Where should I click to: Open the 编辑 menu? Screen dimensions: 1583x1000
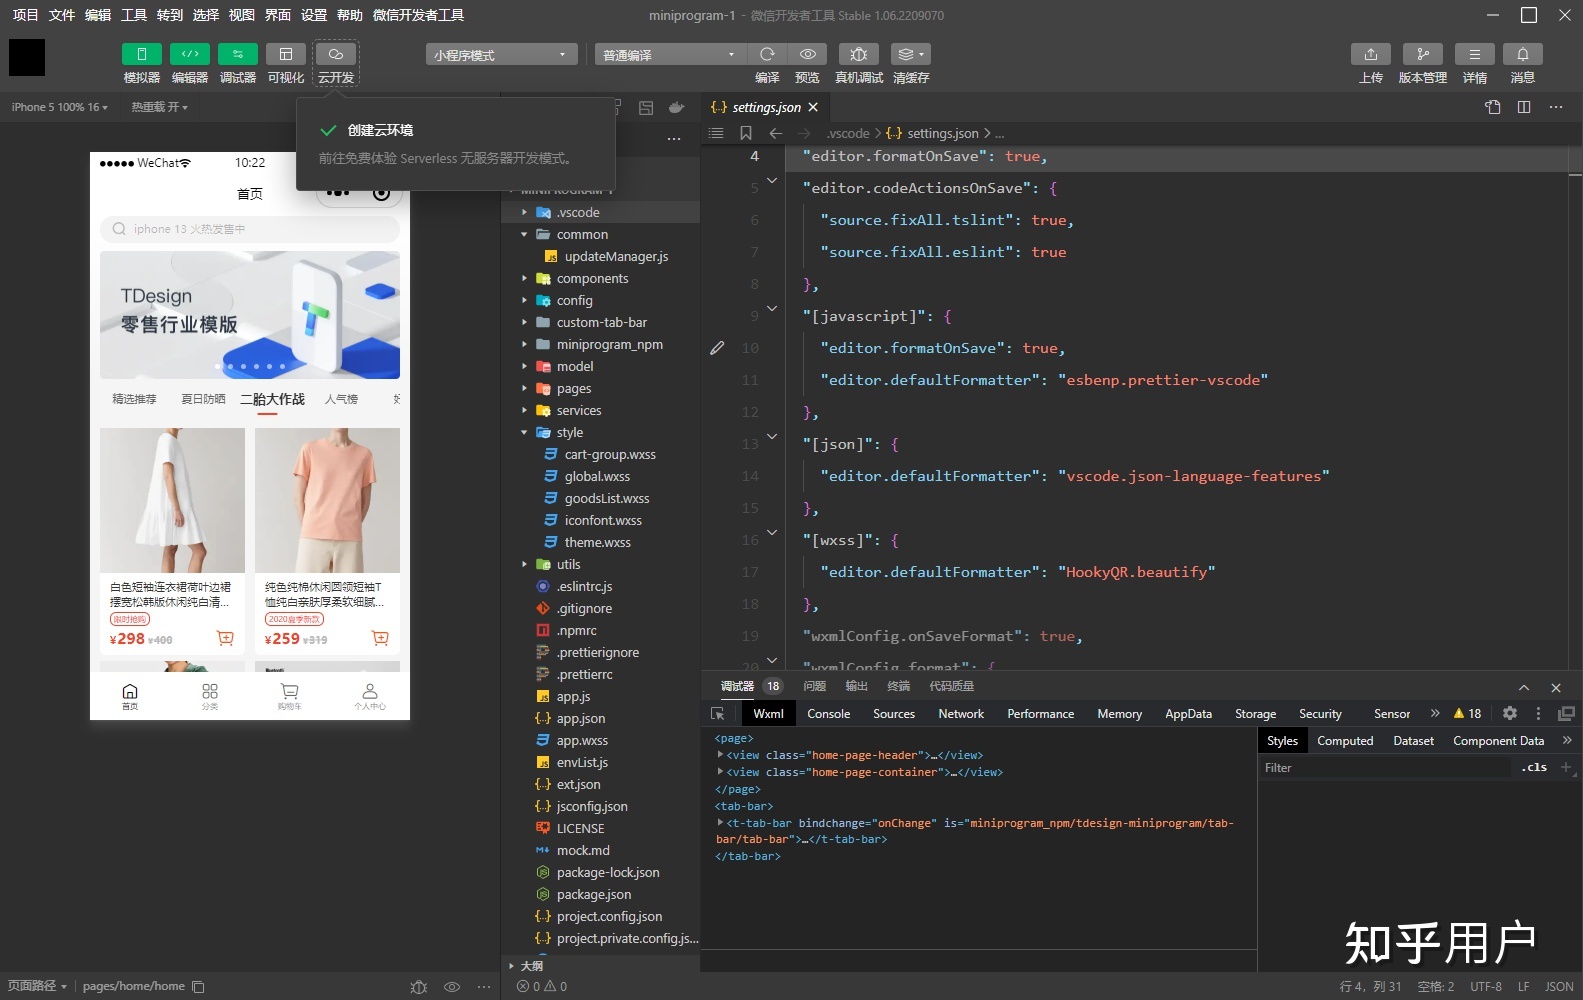pos(98,15)
